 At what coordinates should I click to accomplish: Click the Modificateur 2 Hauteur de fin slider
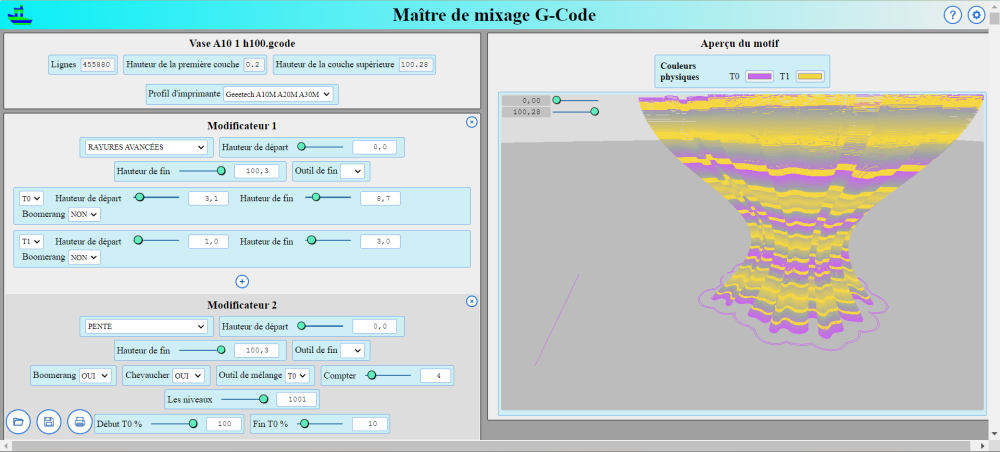pyautogui.click(x=203, y=350)
